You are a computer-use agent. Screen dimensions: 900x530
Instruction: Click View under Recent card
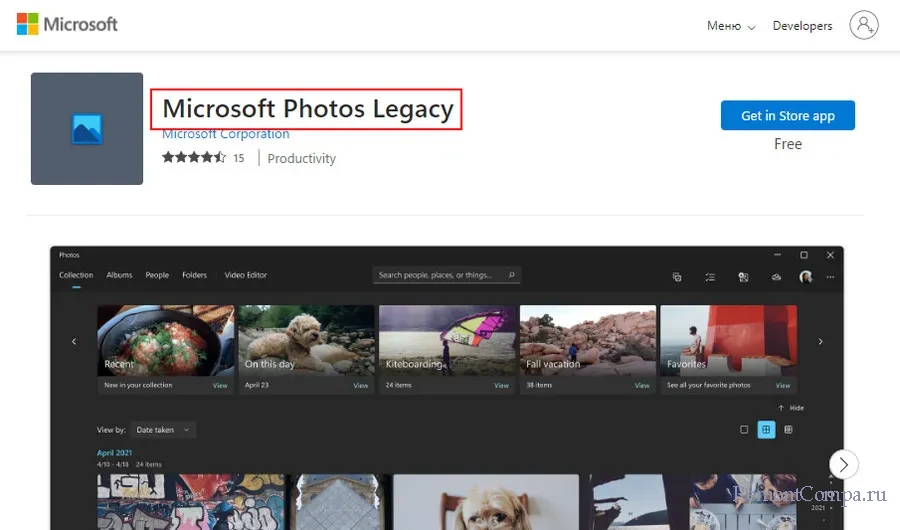point(220,385)
